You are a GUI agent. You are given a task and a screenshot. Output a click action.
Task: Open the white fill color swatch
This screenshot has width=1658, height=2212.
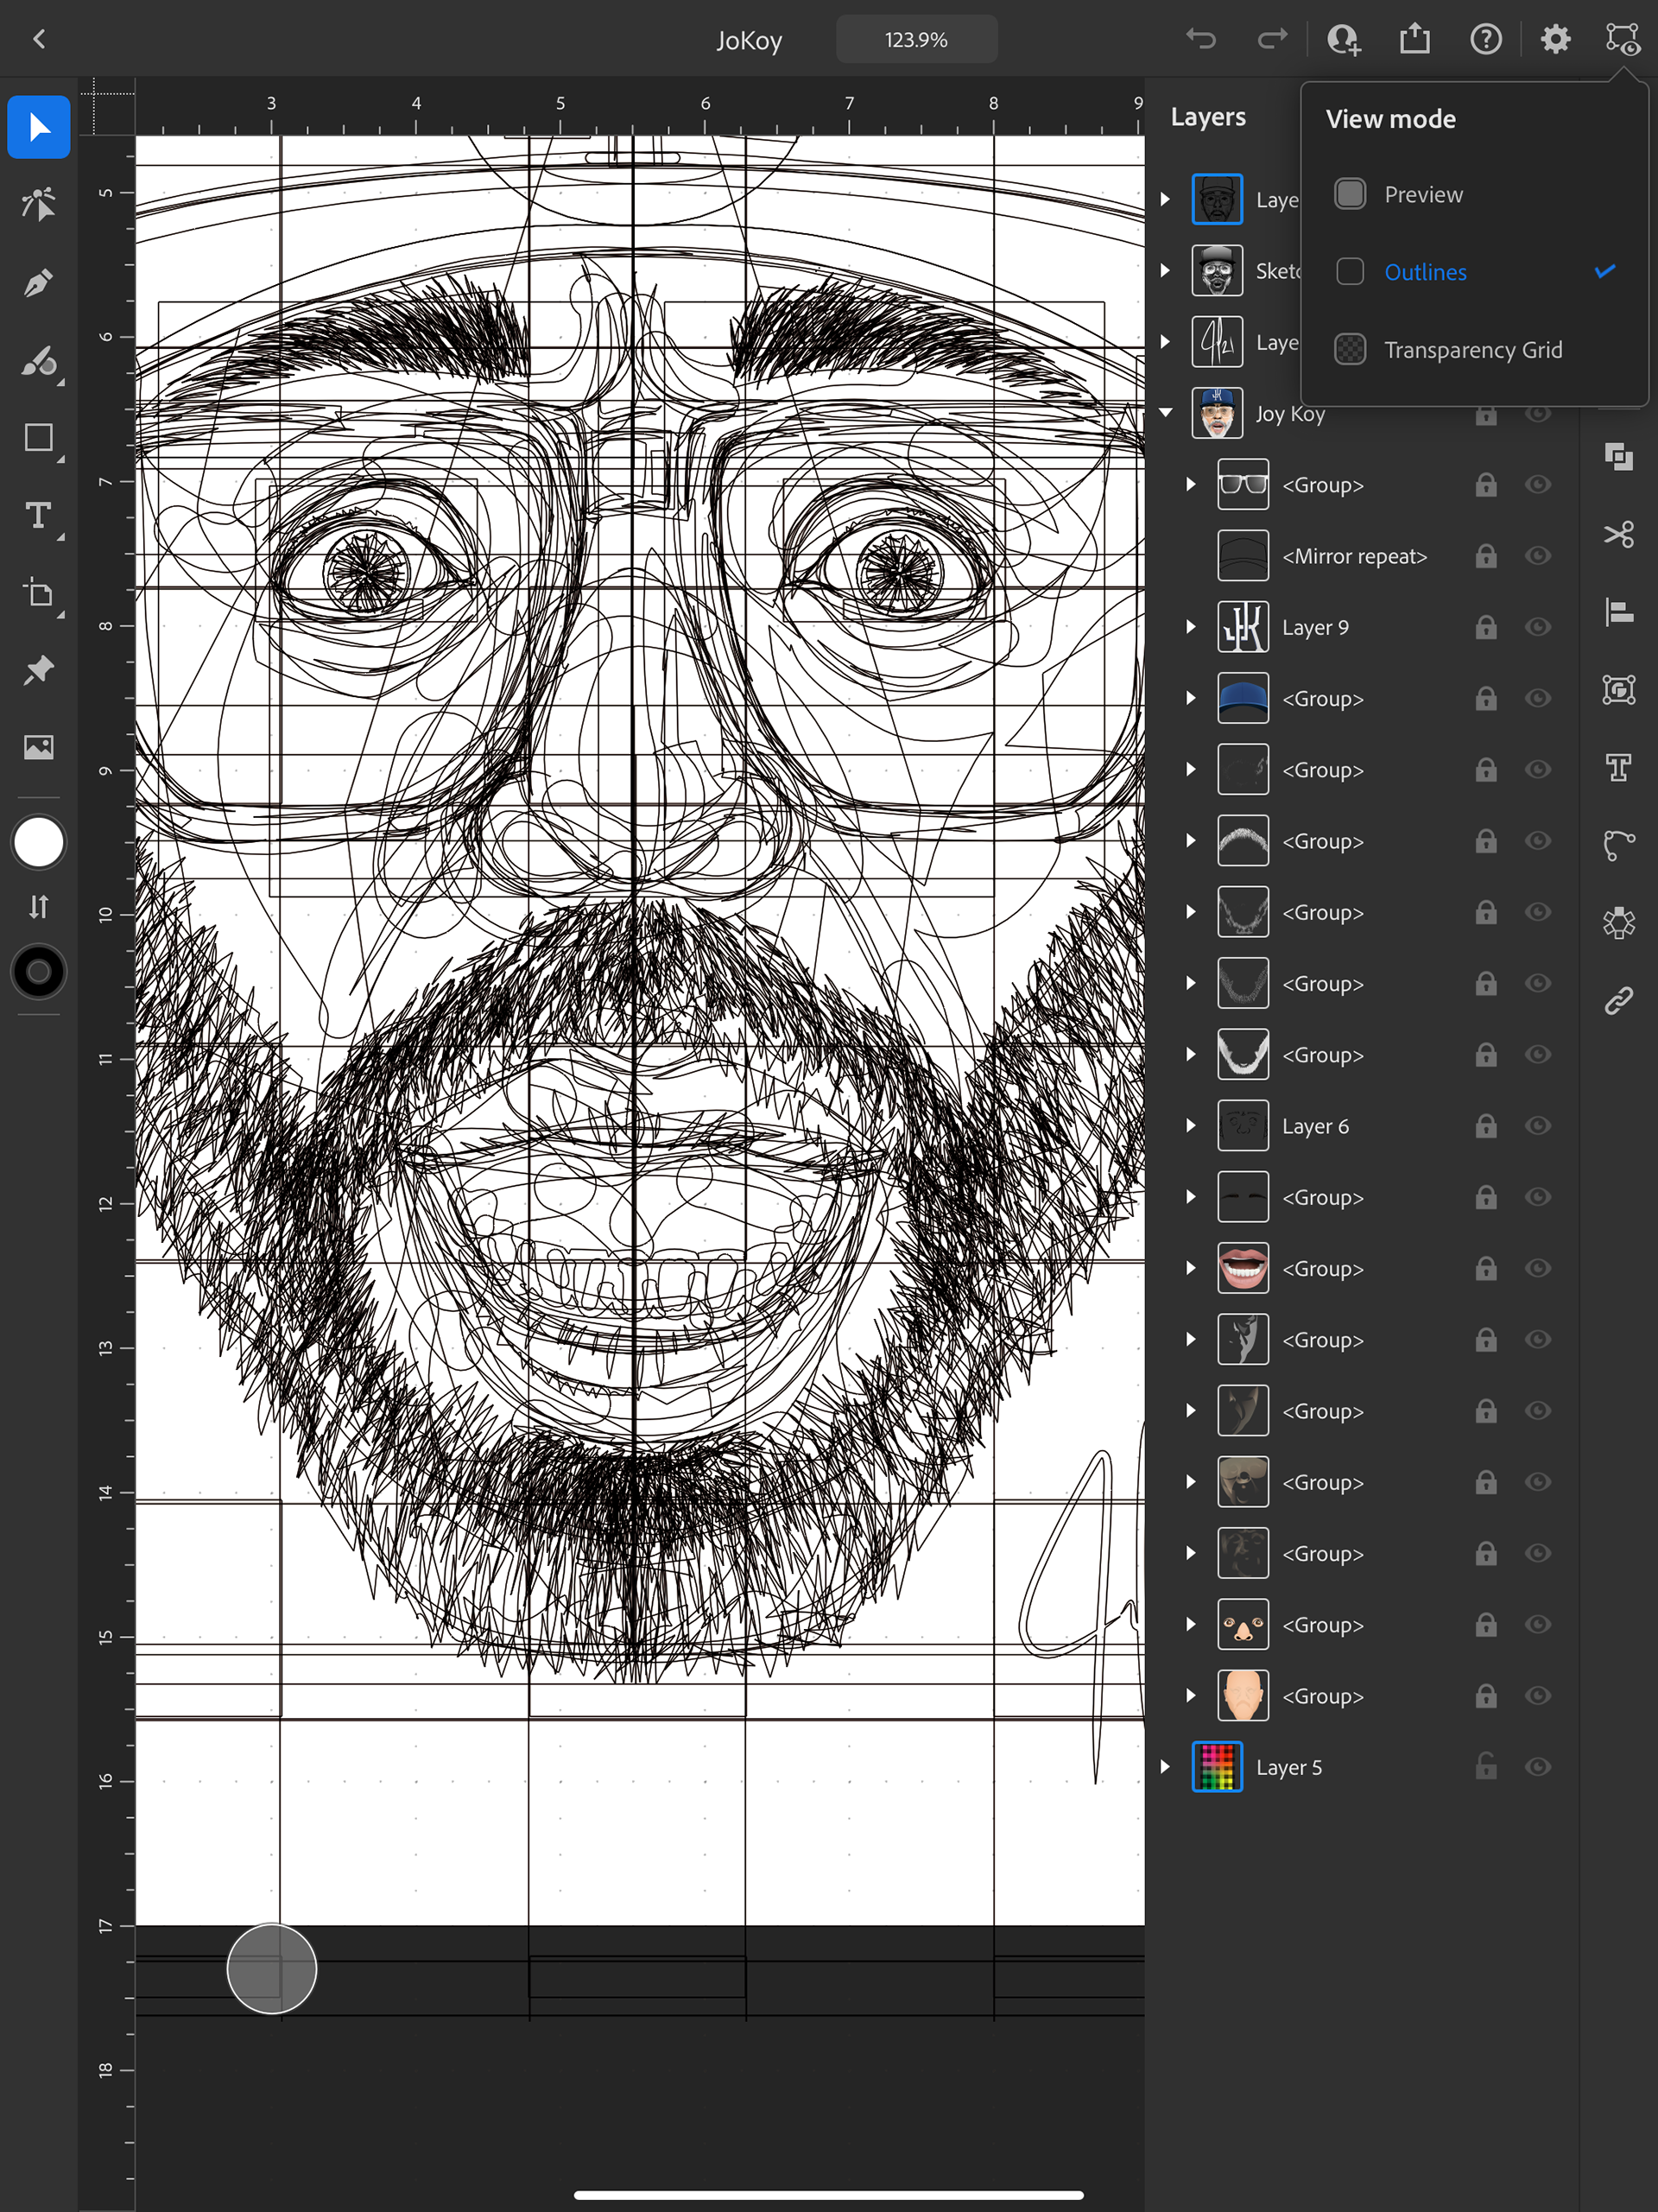coord(38,843)
